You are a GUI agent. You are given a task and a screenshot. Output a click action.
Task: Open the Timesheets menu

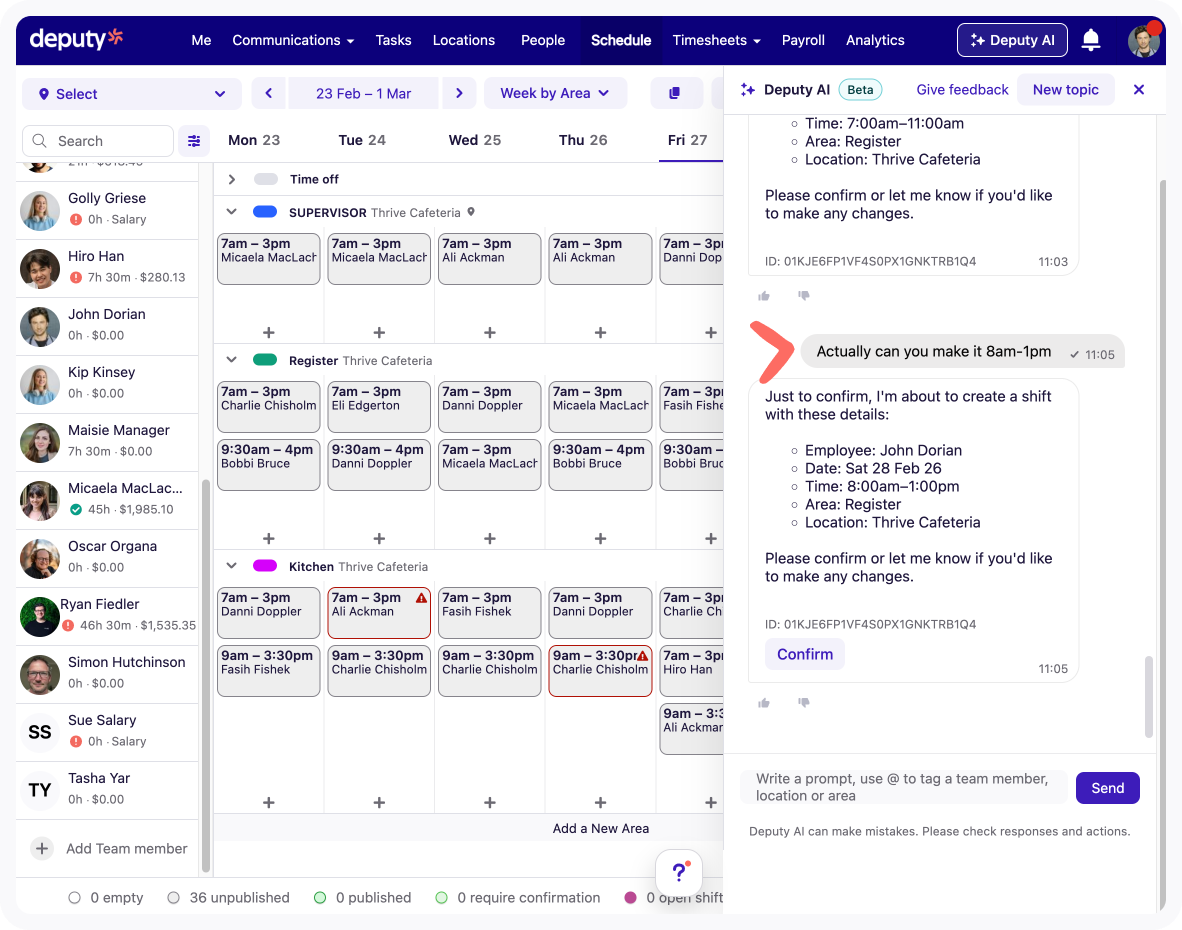716,40
